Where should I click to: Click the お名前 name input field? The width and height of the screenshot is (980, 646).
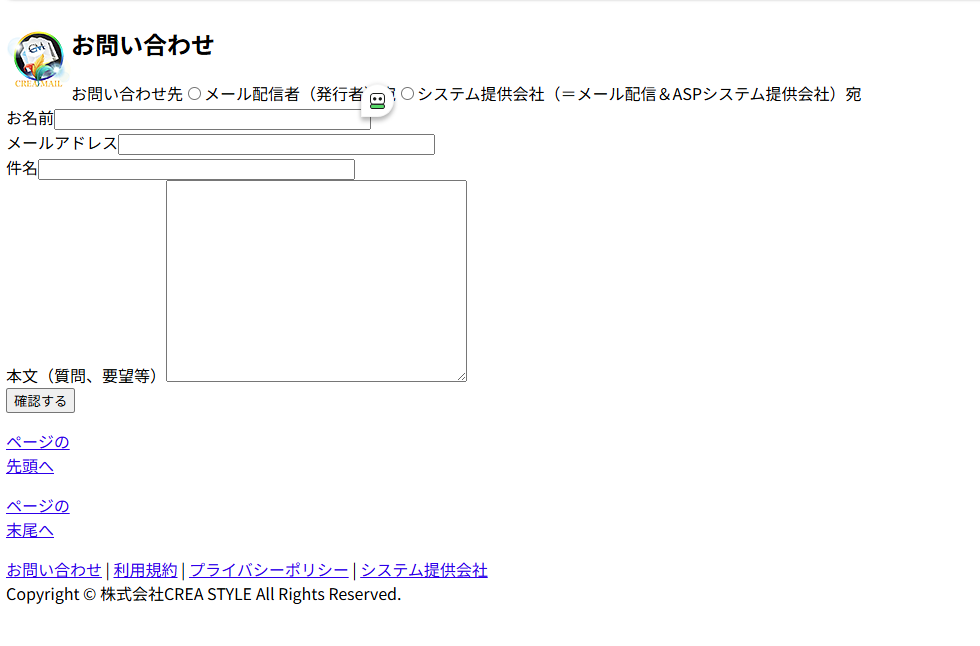tap(210, 120)
